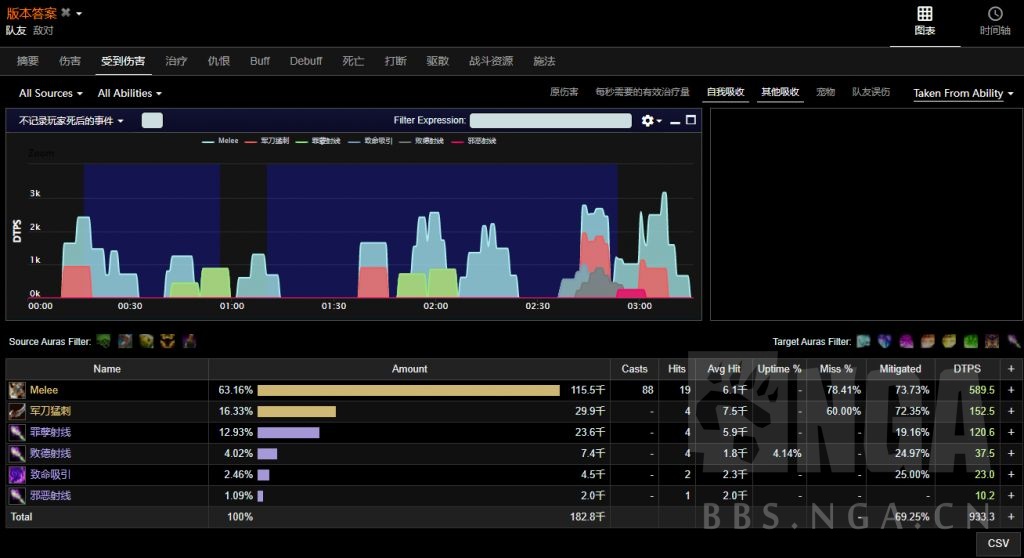Click the blue shield target aura icon
Screen dimensions: 1024x558
click(x=885, y=341)
